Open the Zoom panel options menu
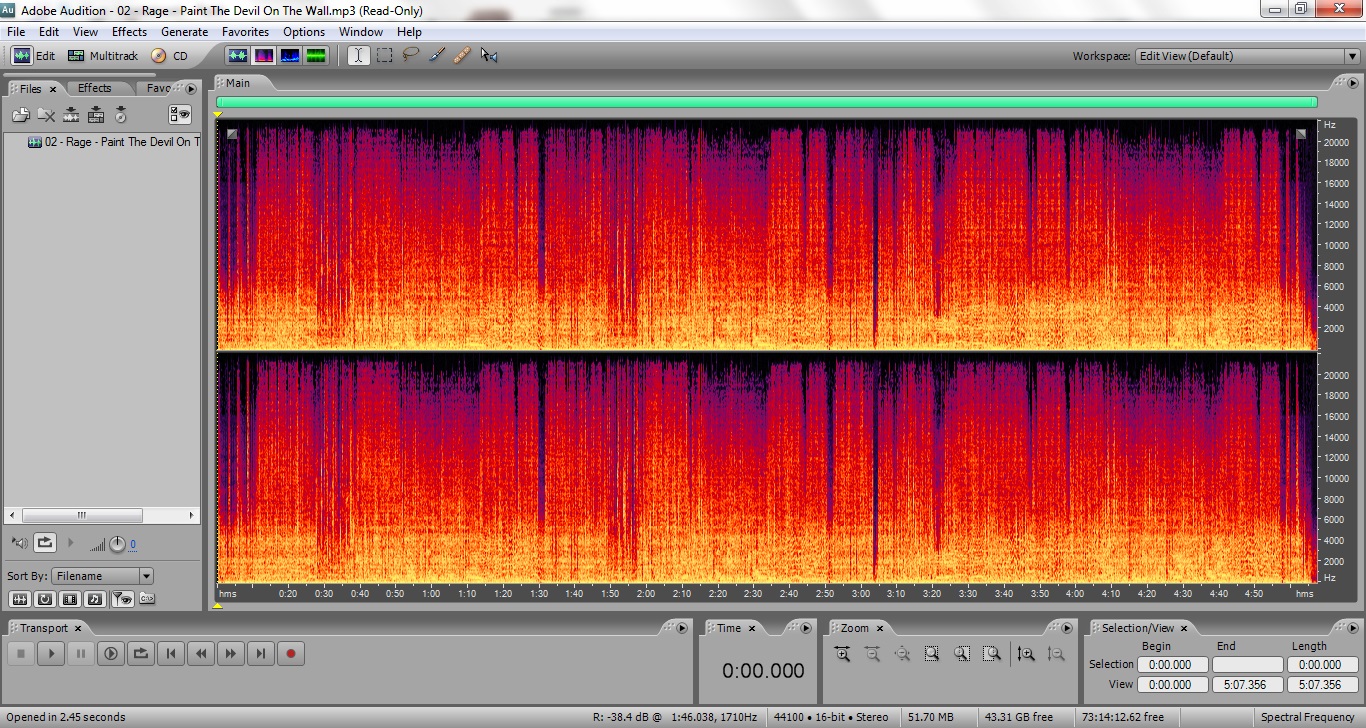Screen dimensions: 1366x728 [x=1069, y=628]
